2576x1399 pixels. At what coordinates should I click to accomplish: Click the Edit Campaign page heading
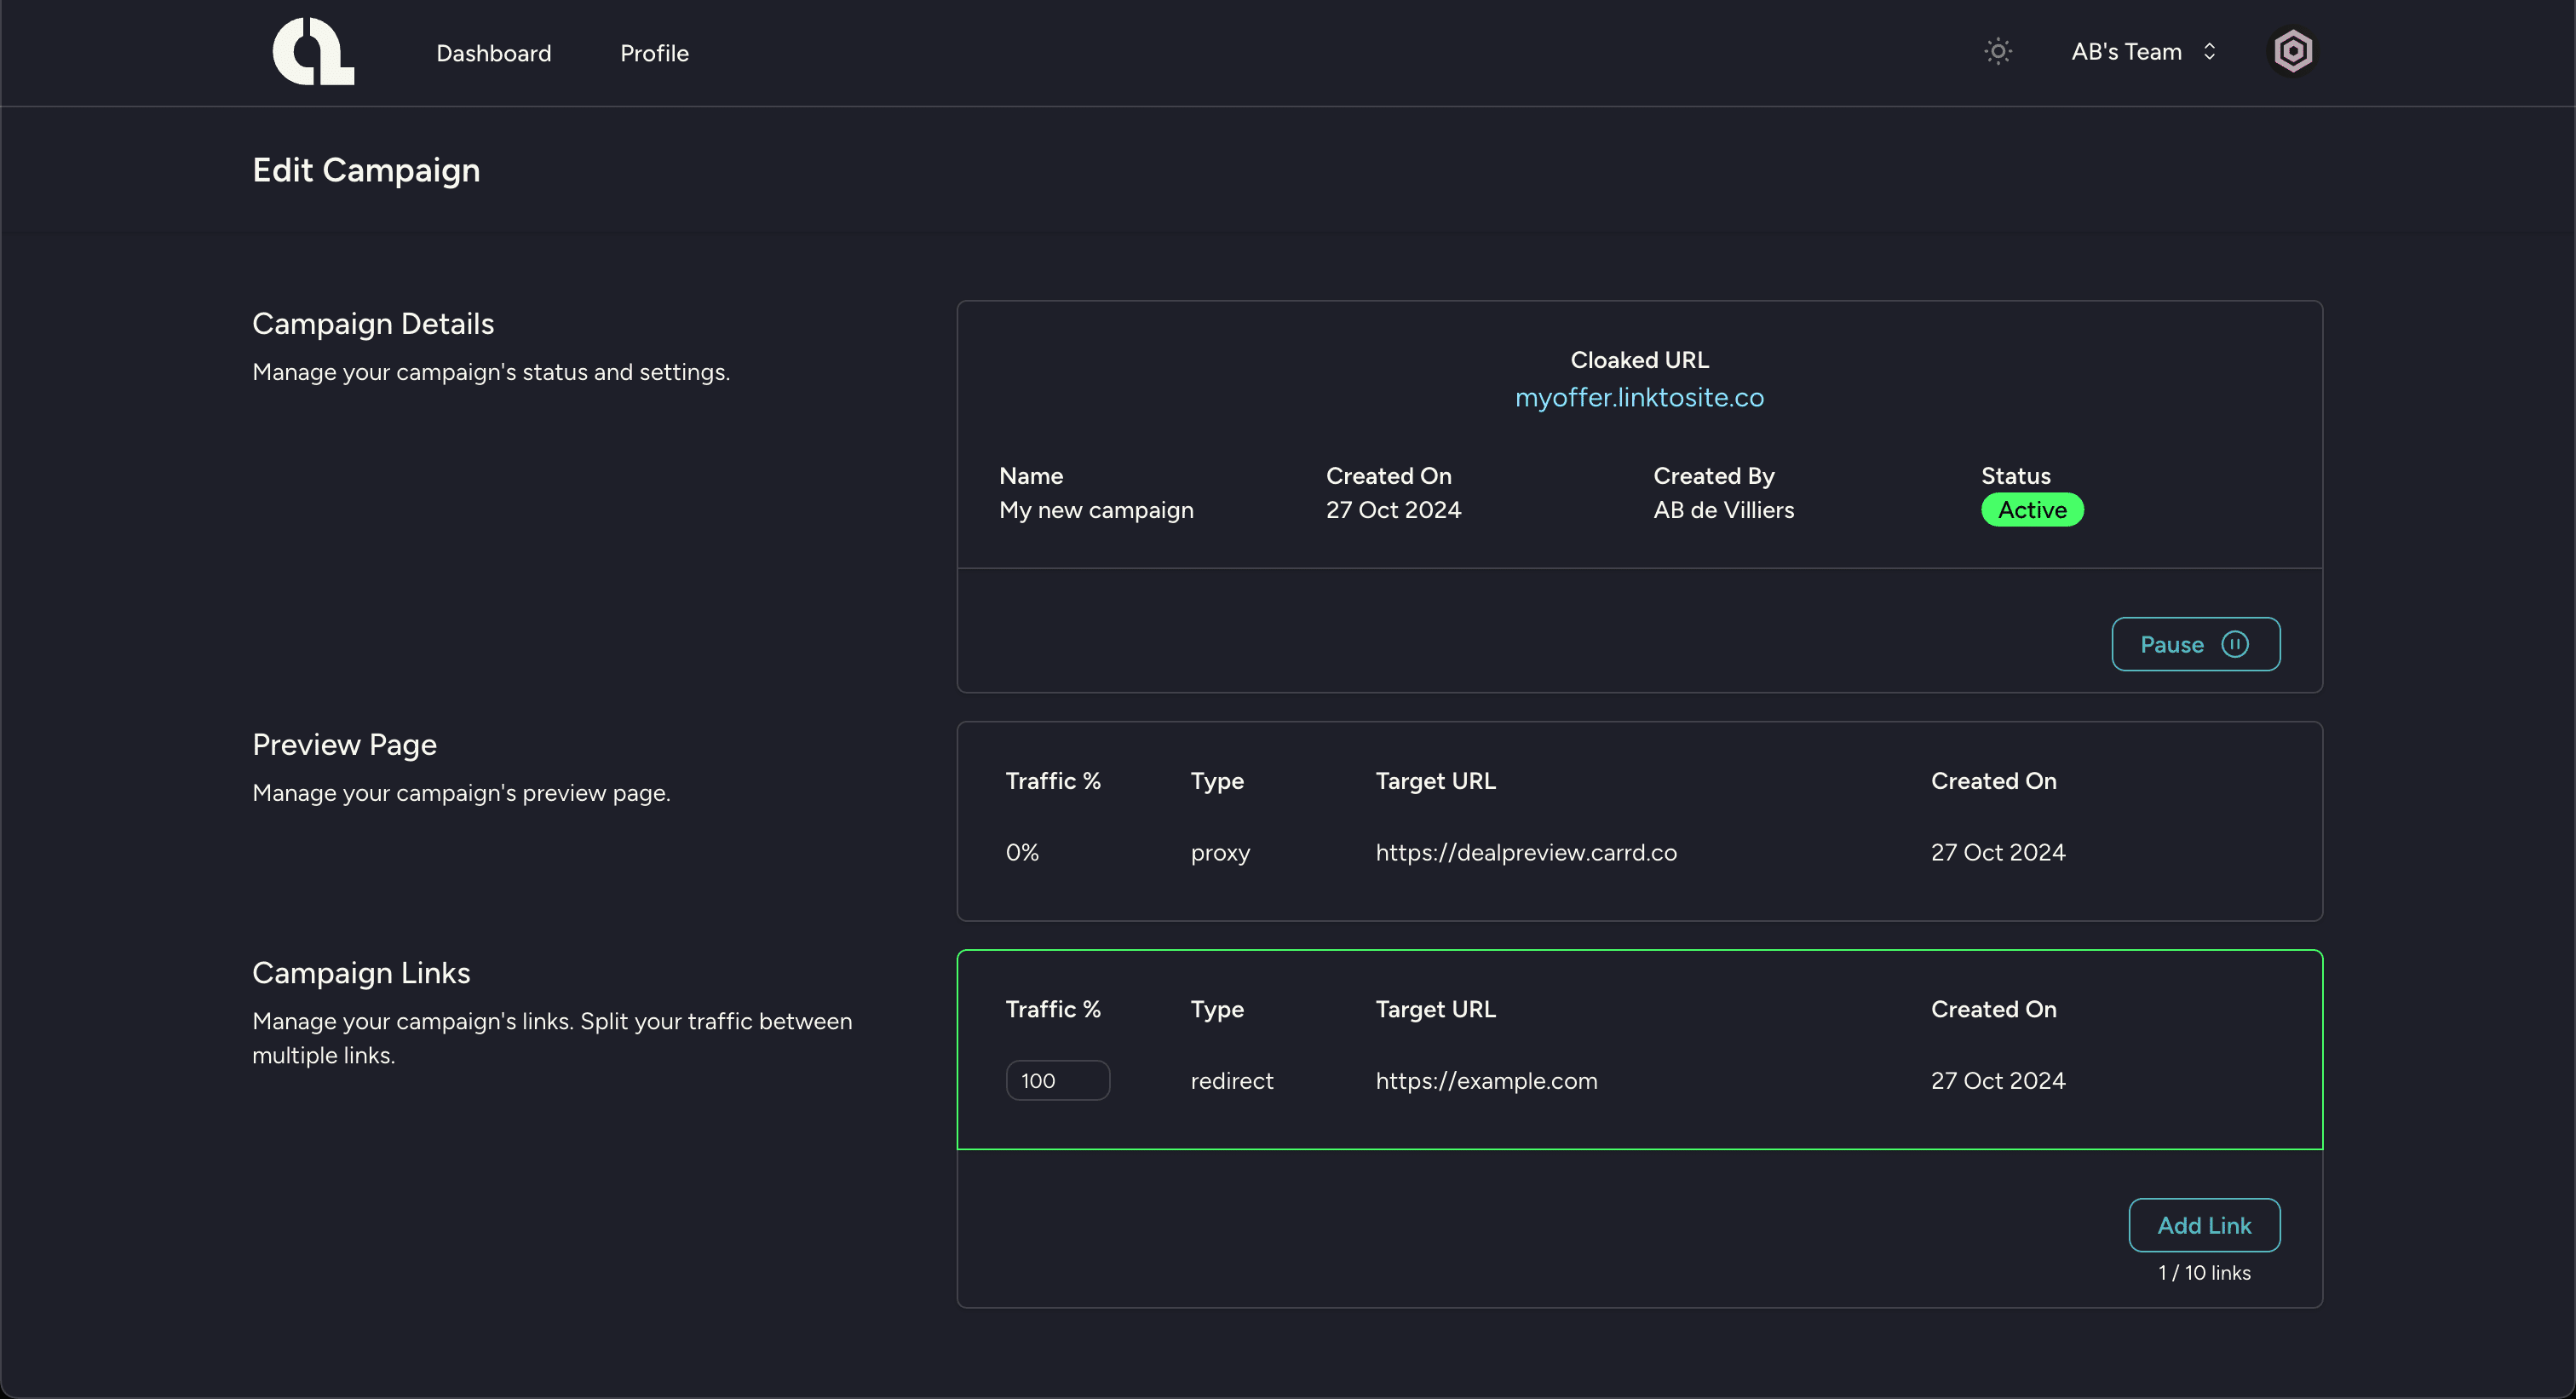[x=366, y=170]
